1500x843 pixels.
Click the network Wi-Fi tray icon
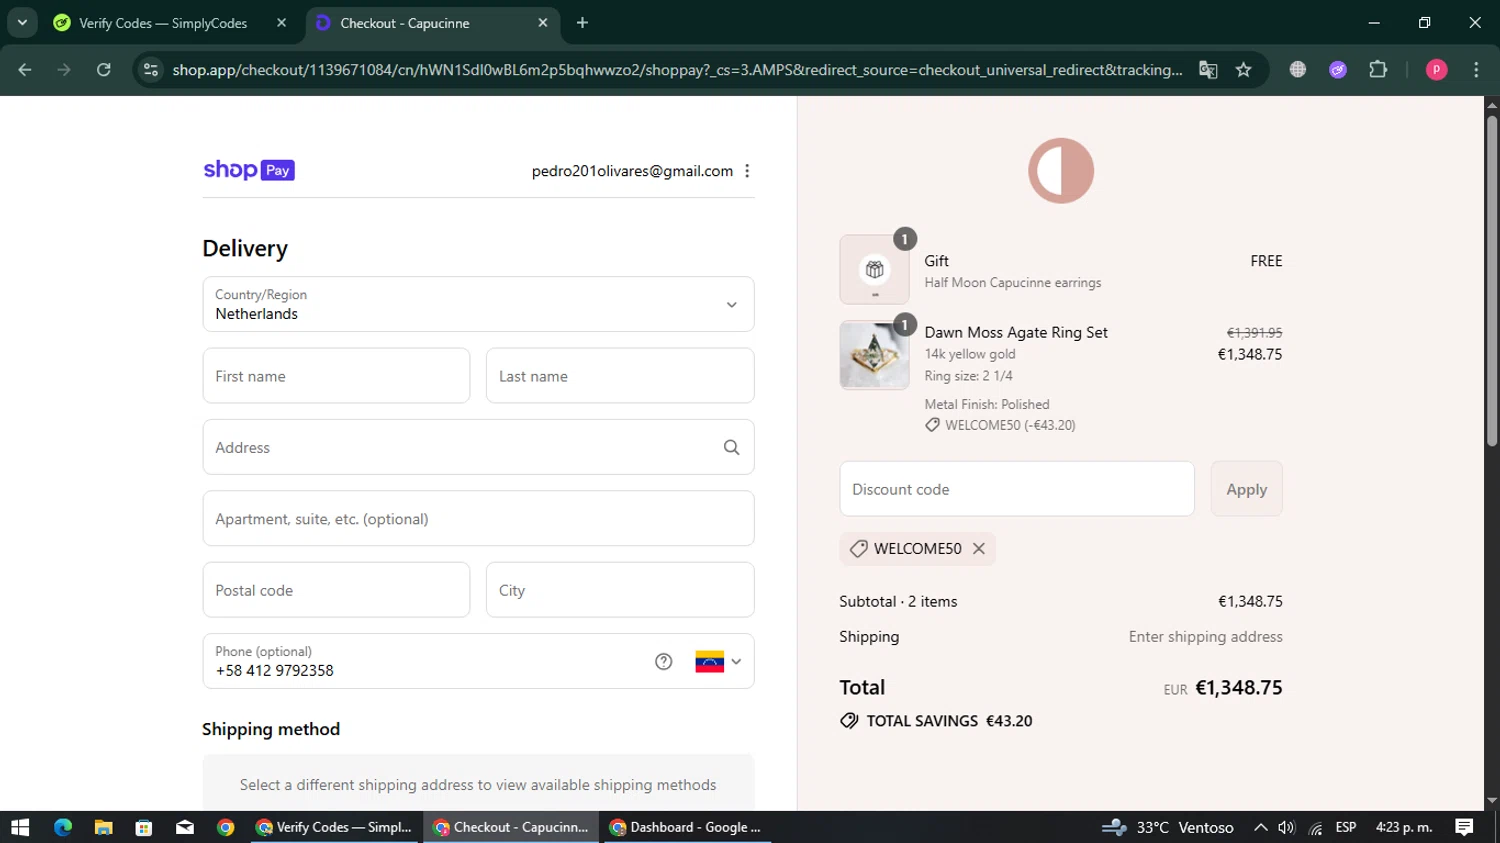coord(1316,827)
